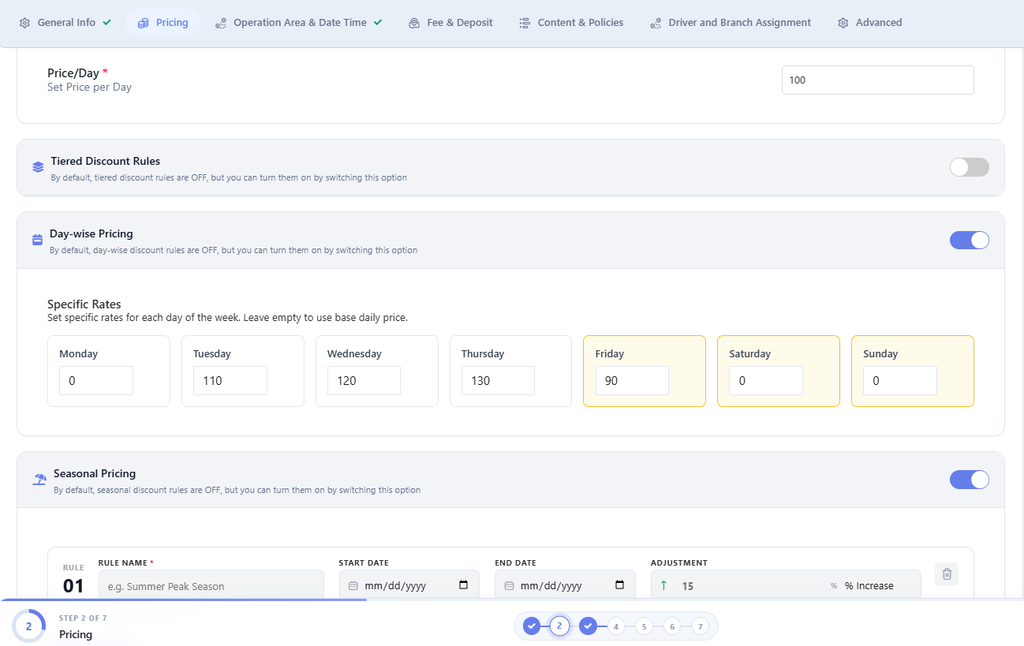Click the STEP 2 OF 7 label

(83, 618)
